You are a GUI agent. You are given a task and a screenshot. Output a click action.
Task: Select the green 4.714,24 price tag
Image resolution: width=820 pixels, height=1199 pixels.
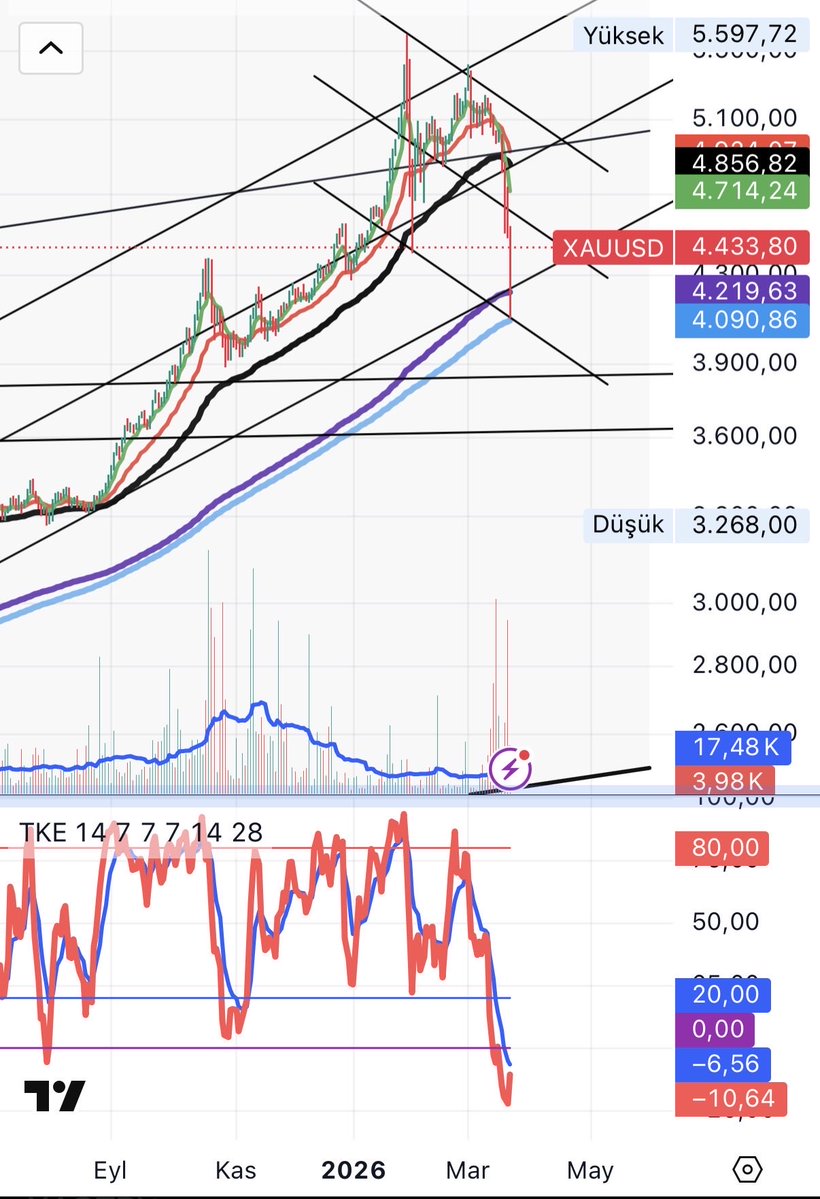click(742, 191)
